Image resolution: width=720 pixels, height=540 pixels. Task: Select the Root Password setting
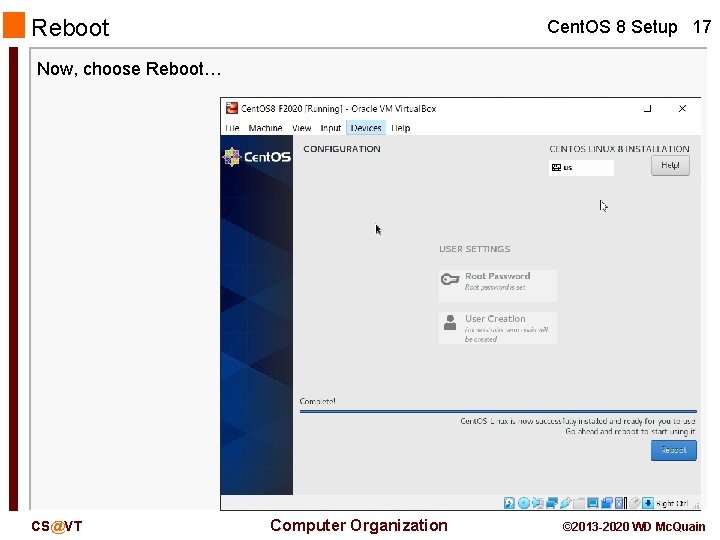tap(497, 285)
